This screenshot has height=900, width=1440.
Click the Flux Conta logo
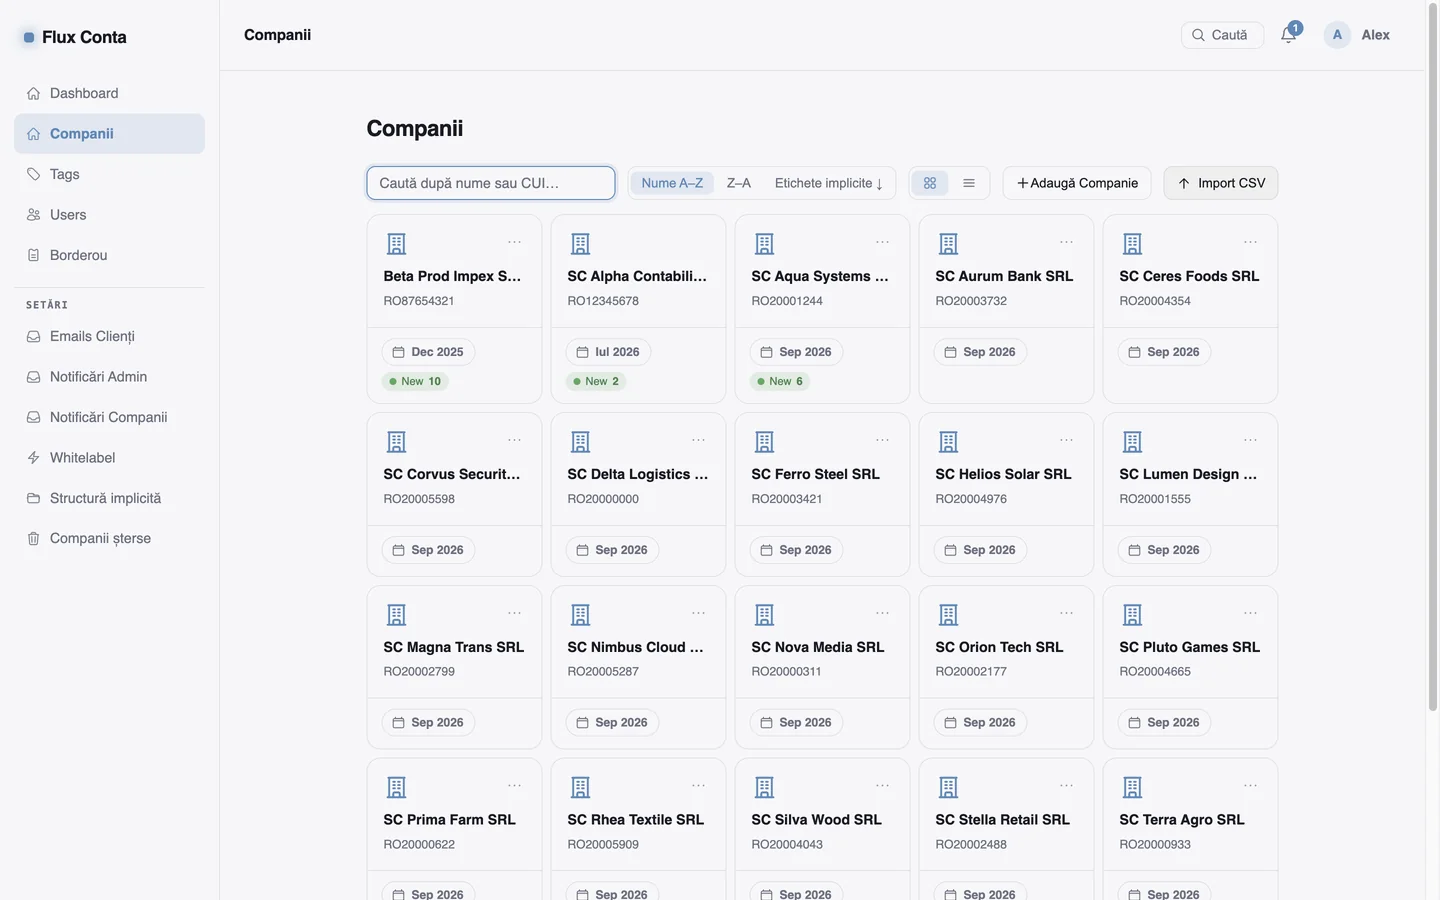click(76, 37)
